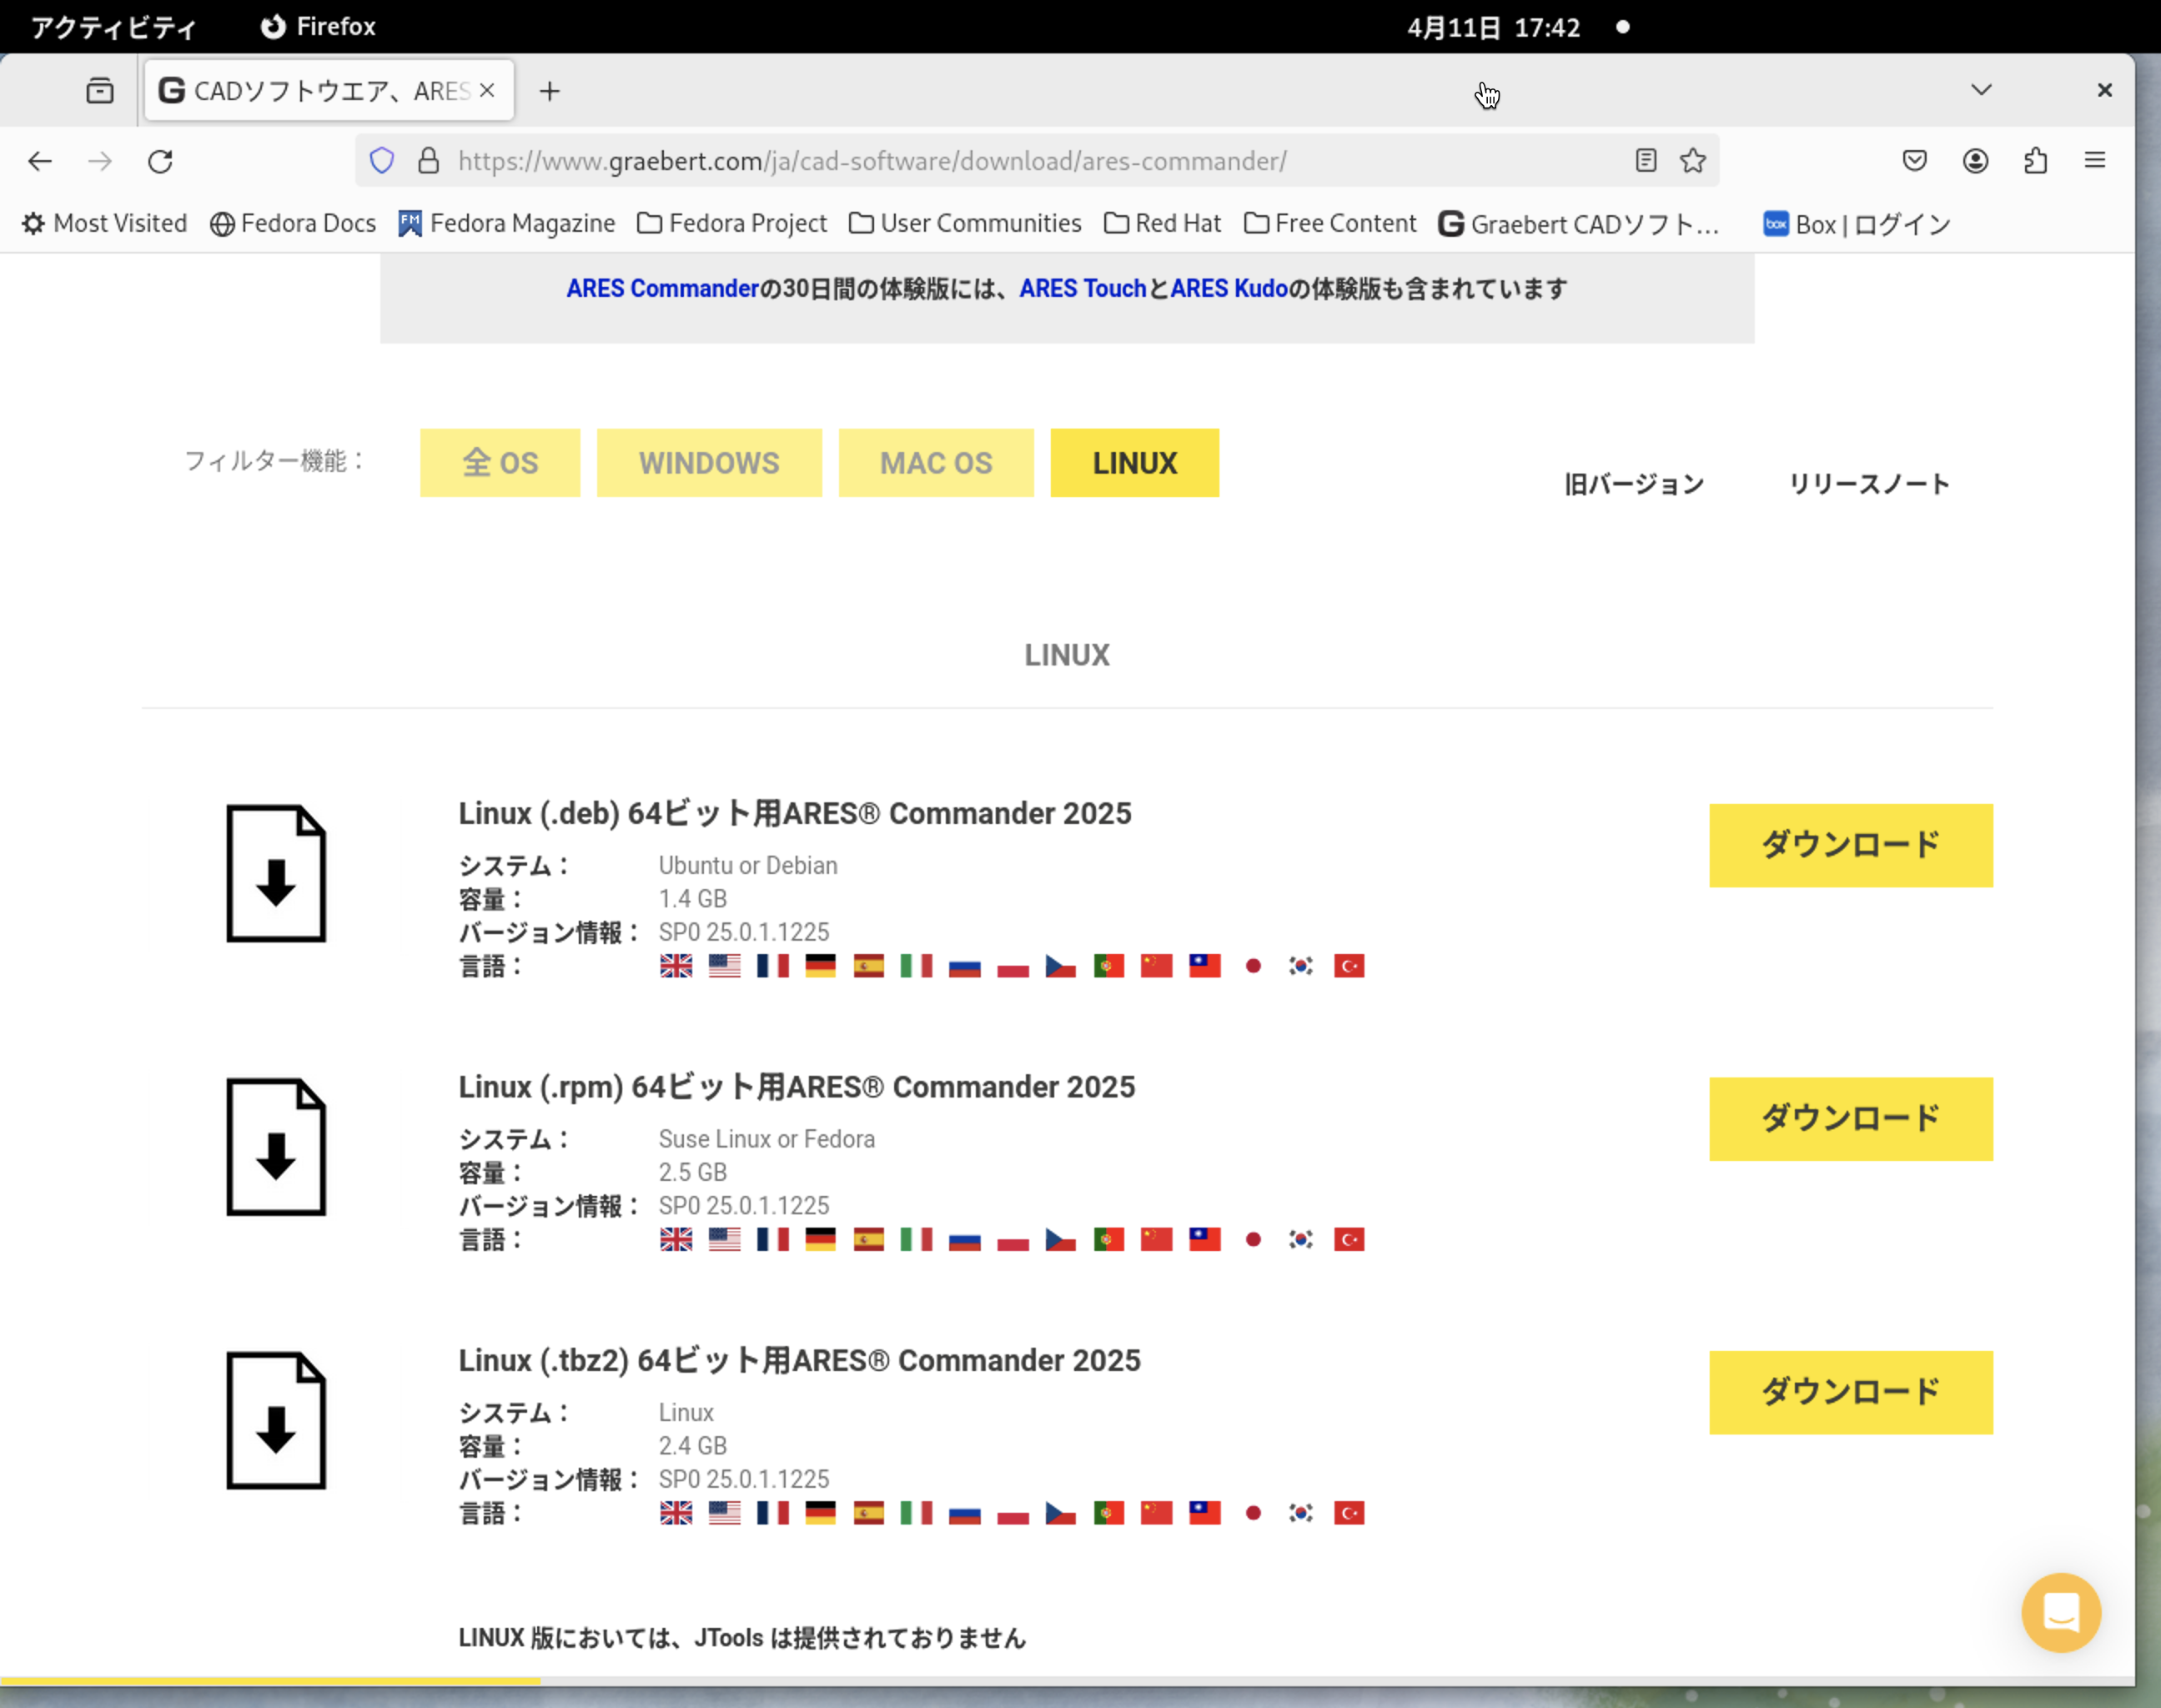Click the browser reload page icon

(160, 161)
